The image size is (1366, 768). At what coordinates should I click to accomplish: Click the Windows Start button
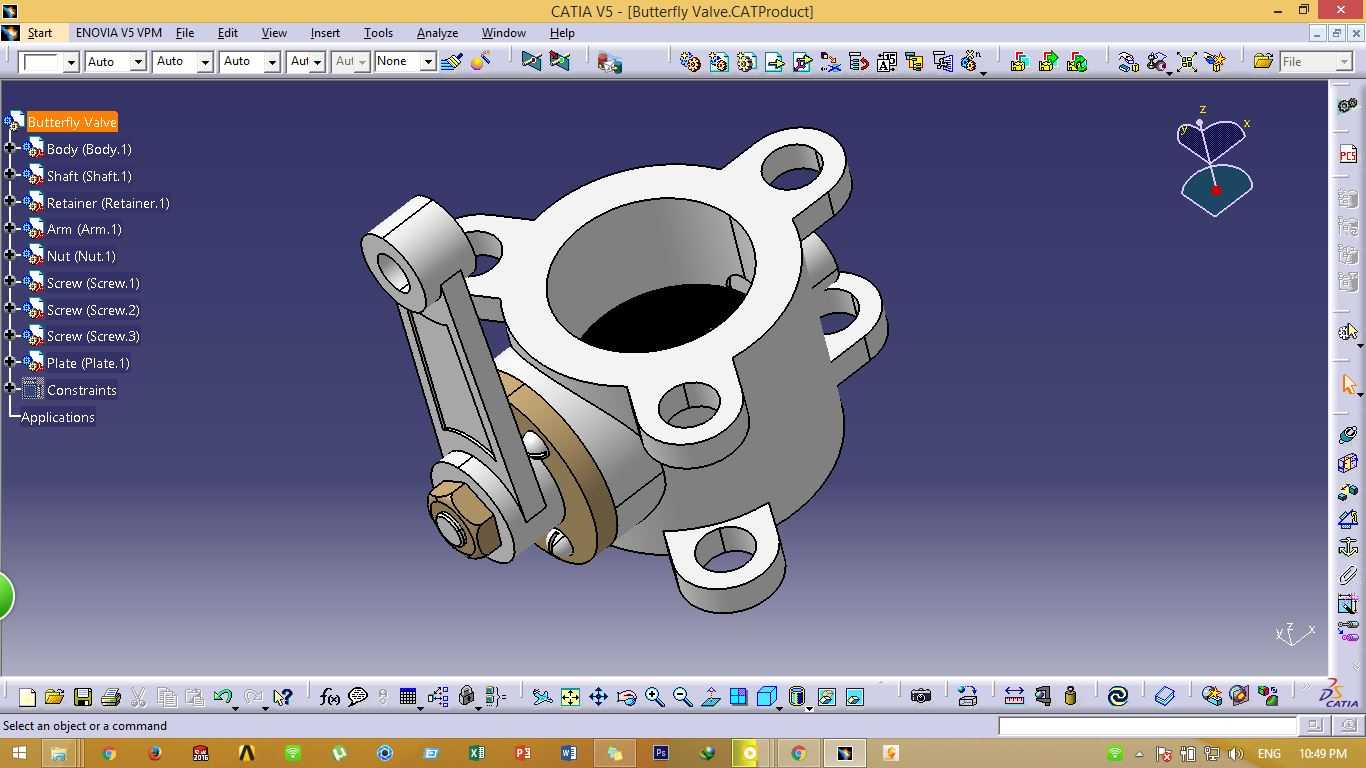[x=19, y=753]
